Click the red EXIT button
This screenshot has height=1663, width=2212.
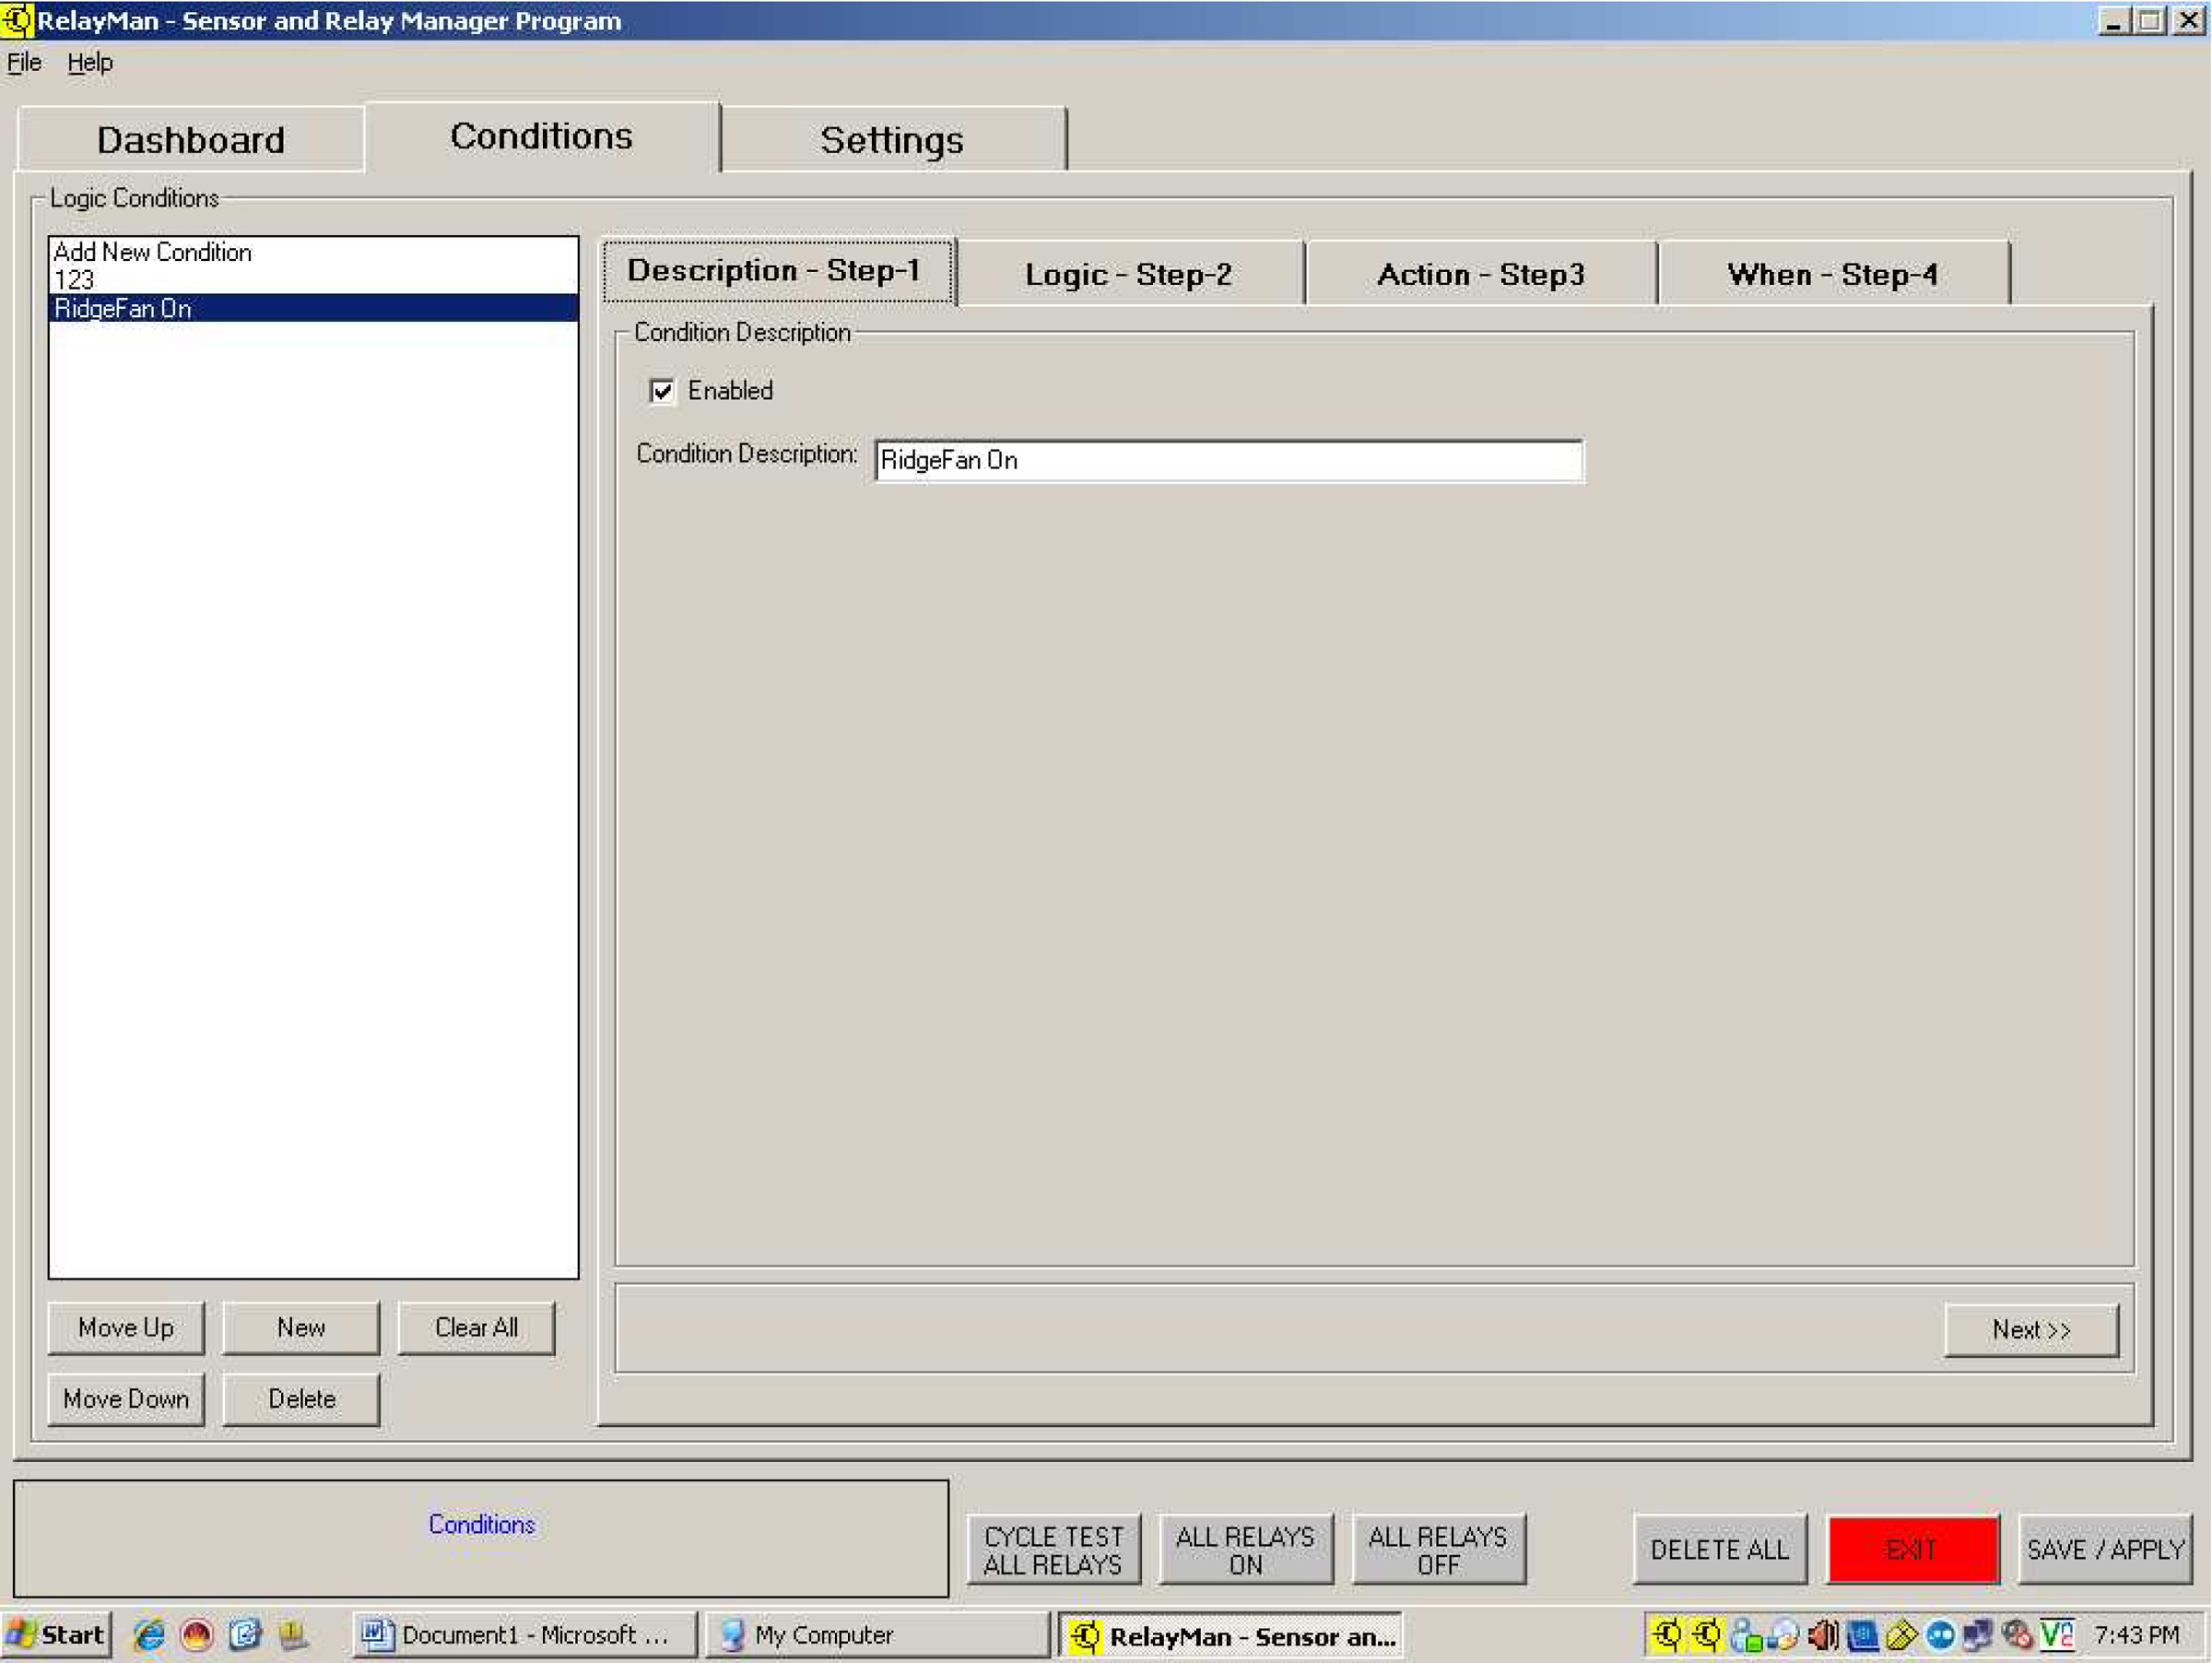(1912, 1549)
